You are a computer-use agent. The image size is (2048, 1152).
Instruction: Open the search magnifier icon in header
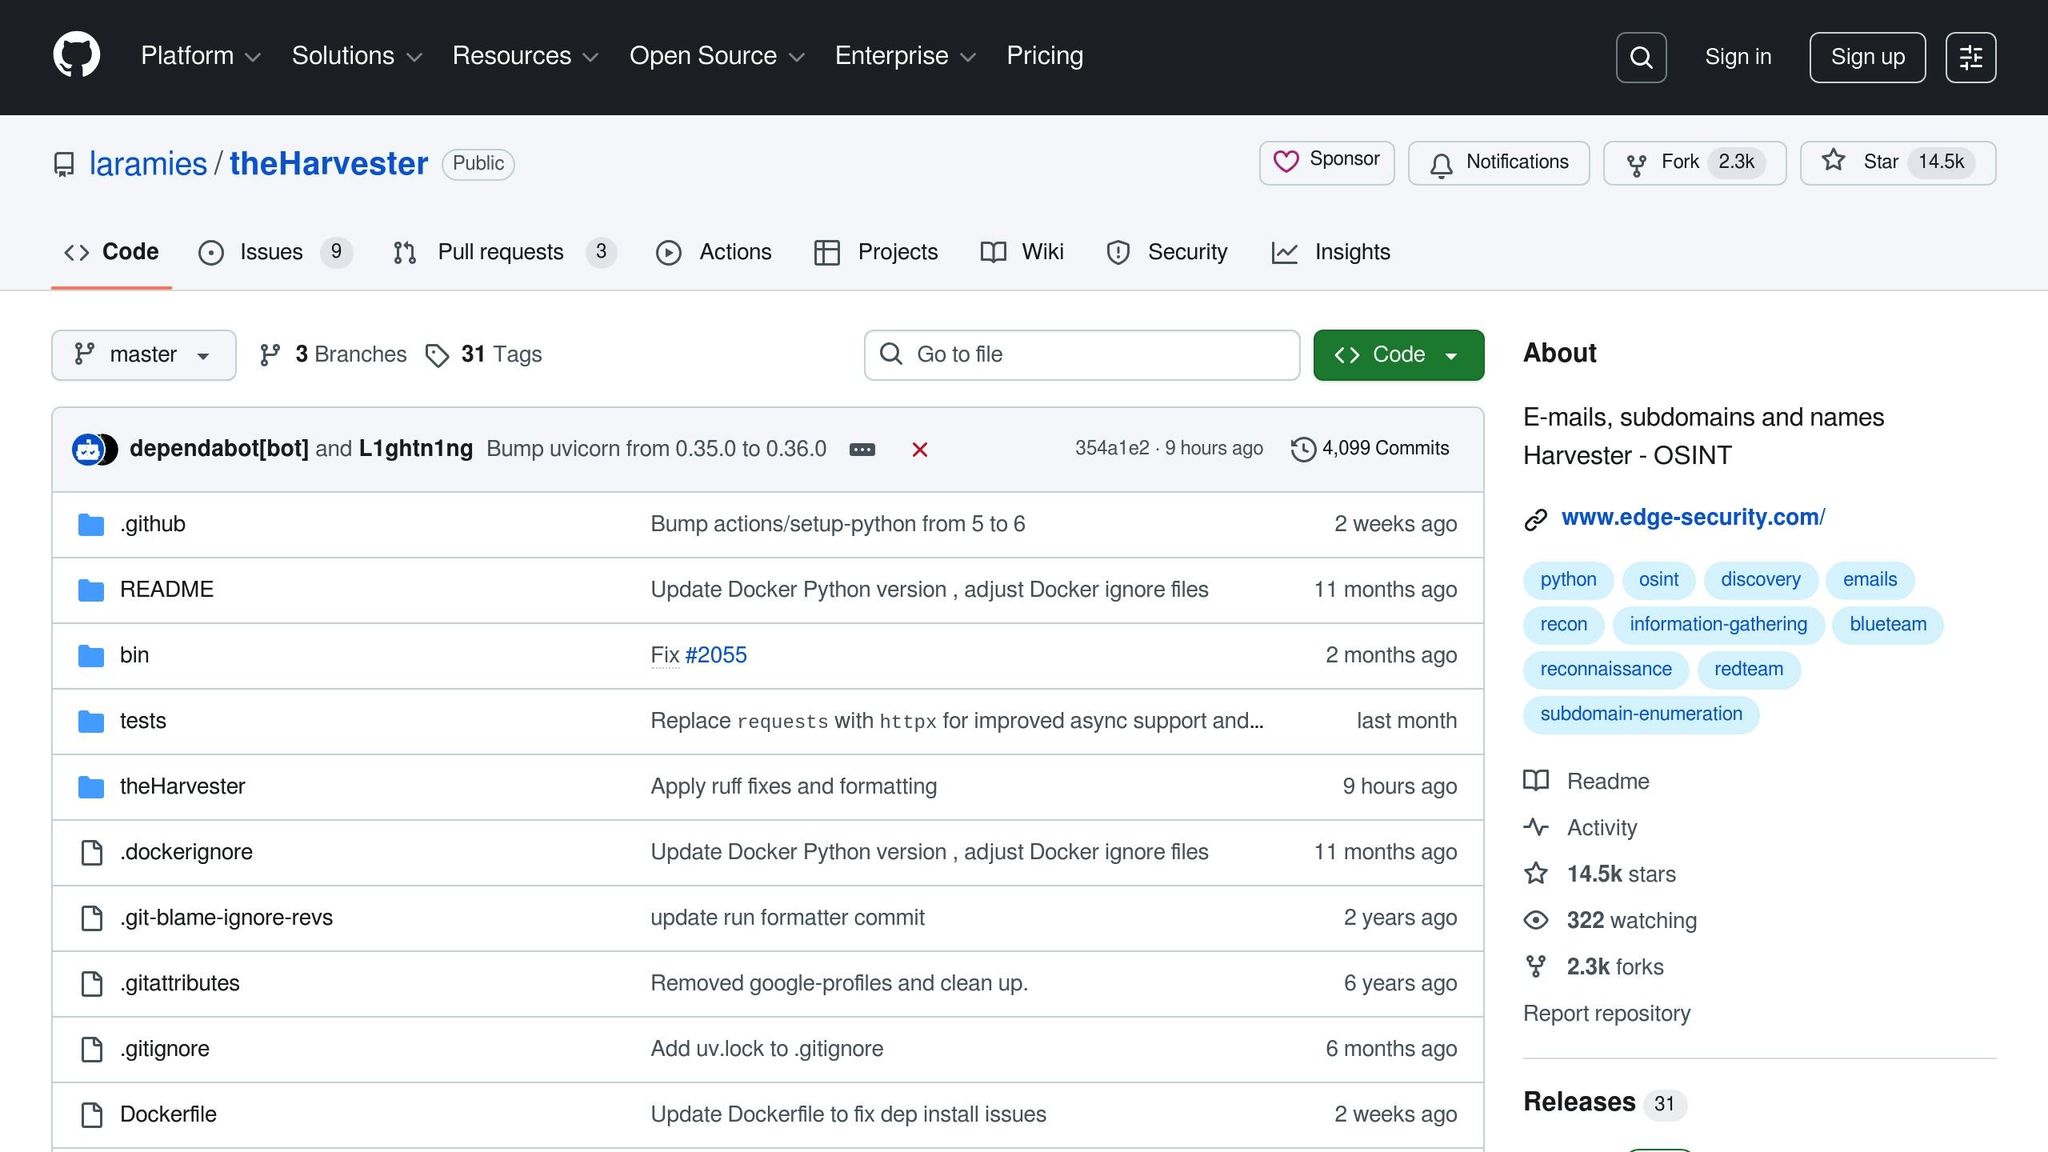pos(1641,57)
